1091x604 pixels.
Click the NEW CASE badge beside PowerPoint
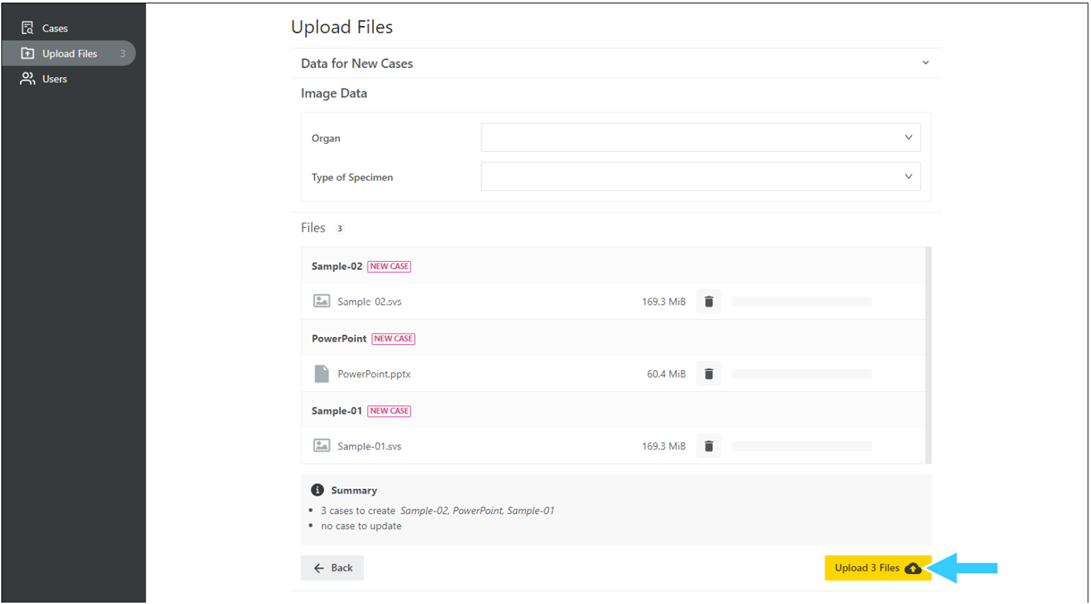(393, 339)
